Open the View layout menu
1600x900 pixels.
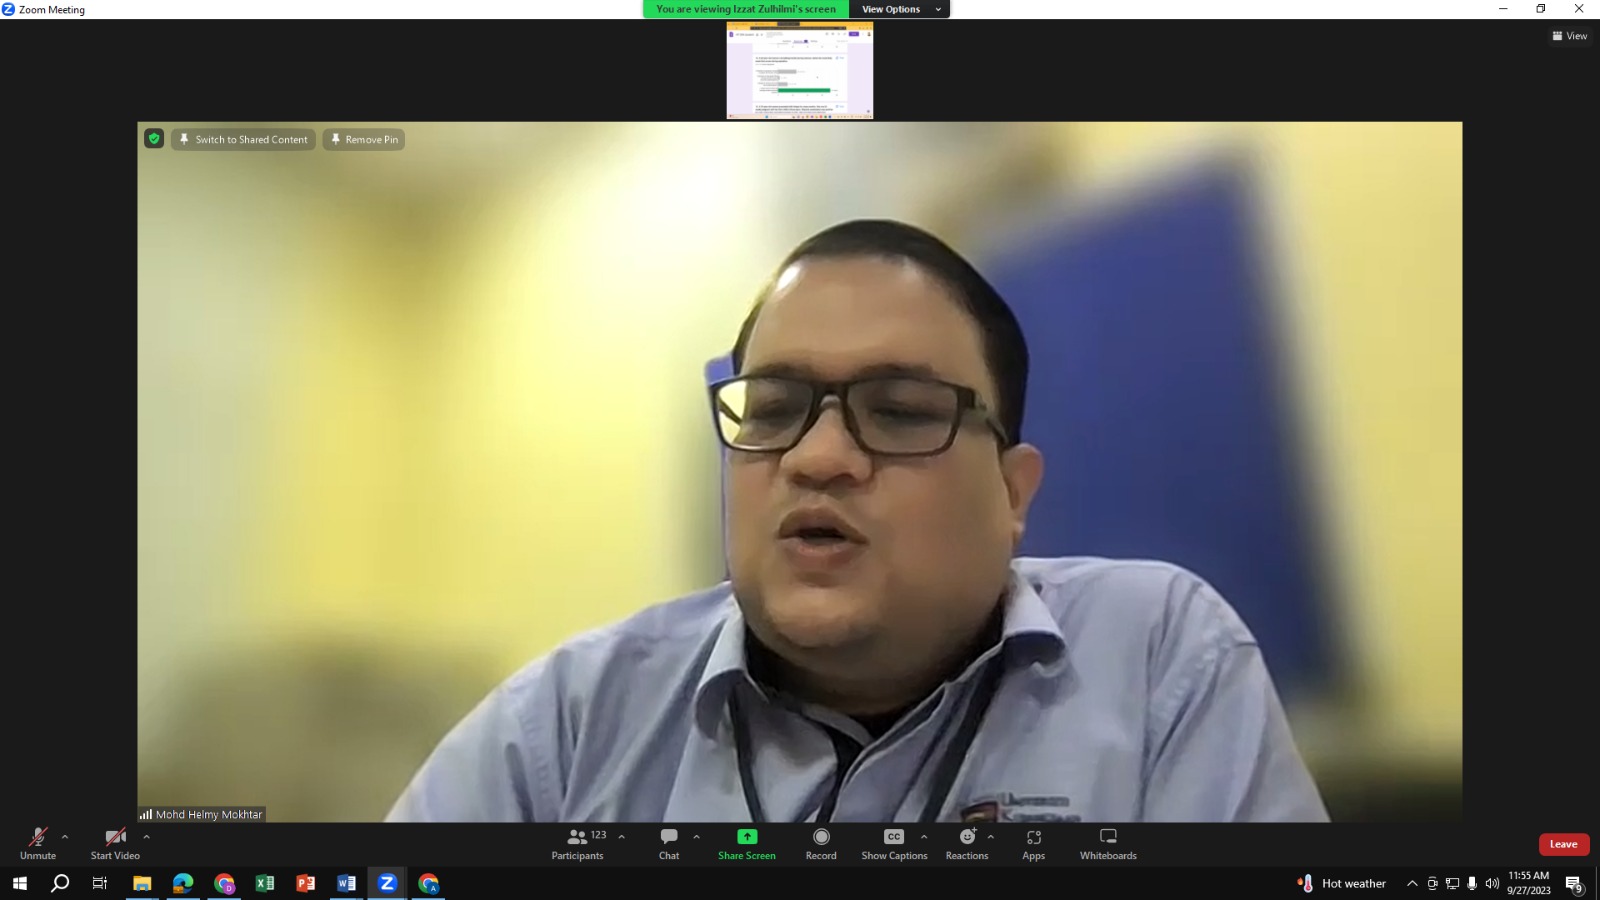point(1569,36)
